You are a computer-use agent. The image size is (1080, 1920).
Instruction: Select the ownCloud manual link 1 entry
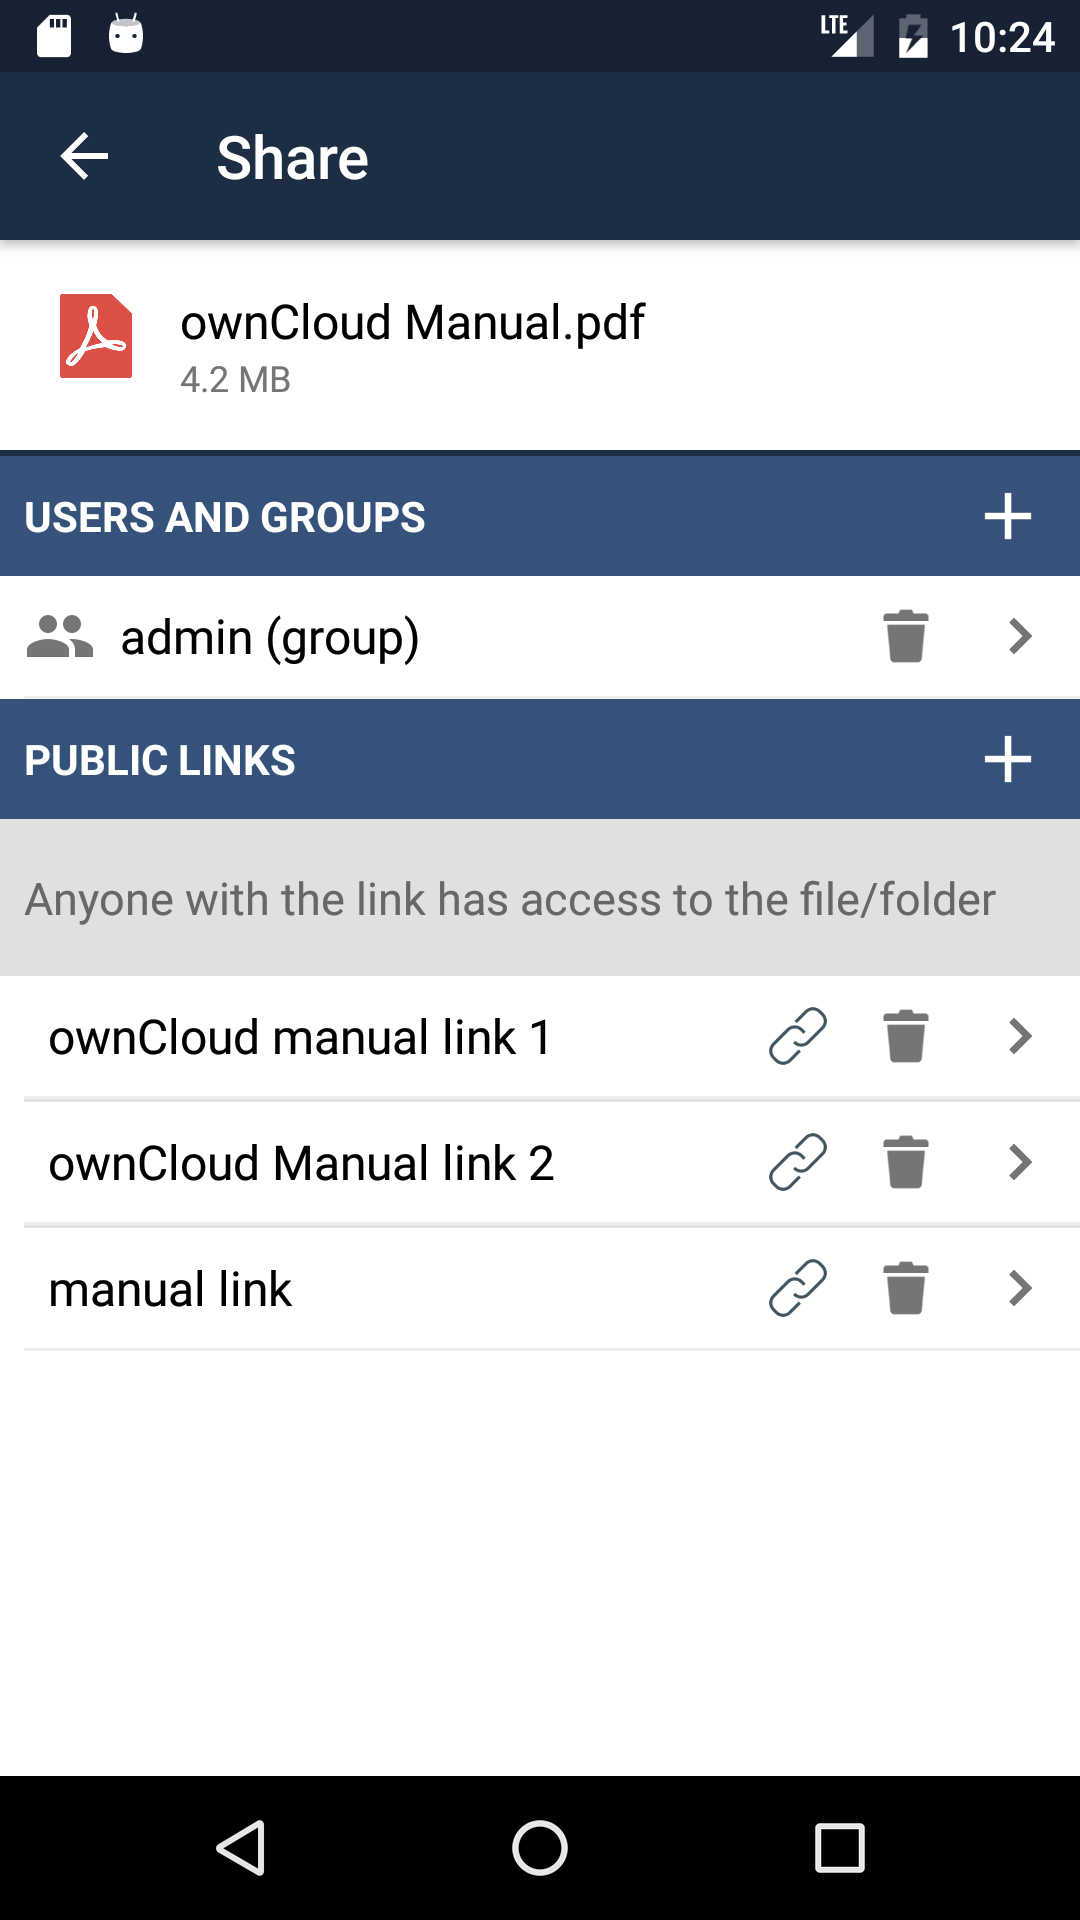(x=300, y=1037)
